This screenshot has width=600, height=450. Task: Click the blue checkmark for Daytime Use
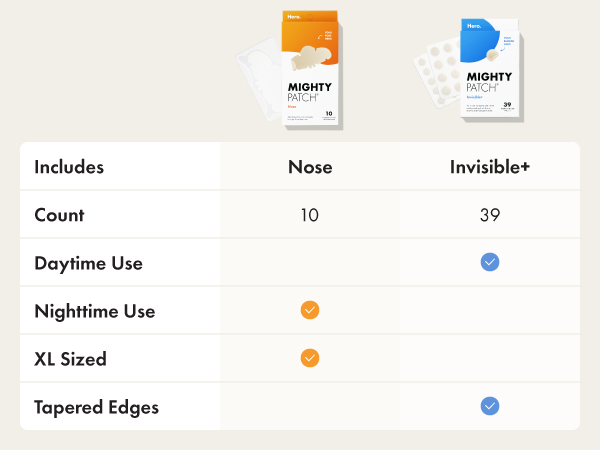click(490, 262)
